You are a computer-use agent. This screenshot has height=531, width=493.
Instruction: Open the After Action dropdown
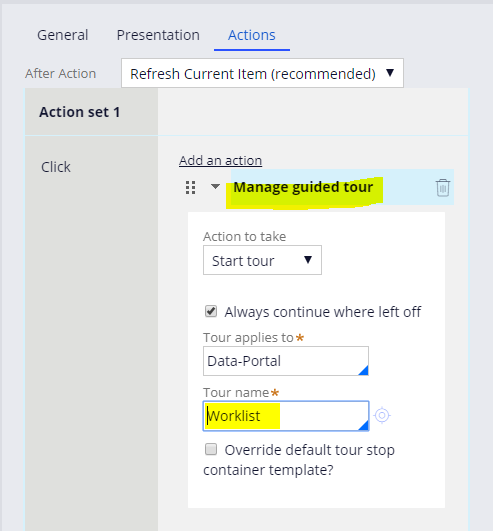[x=262, y=73]
